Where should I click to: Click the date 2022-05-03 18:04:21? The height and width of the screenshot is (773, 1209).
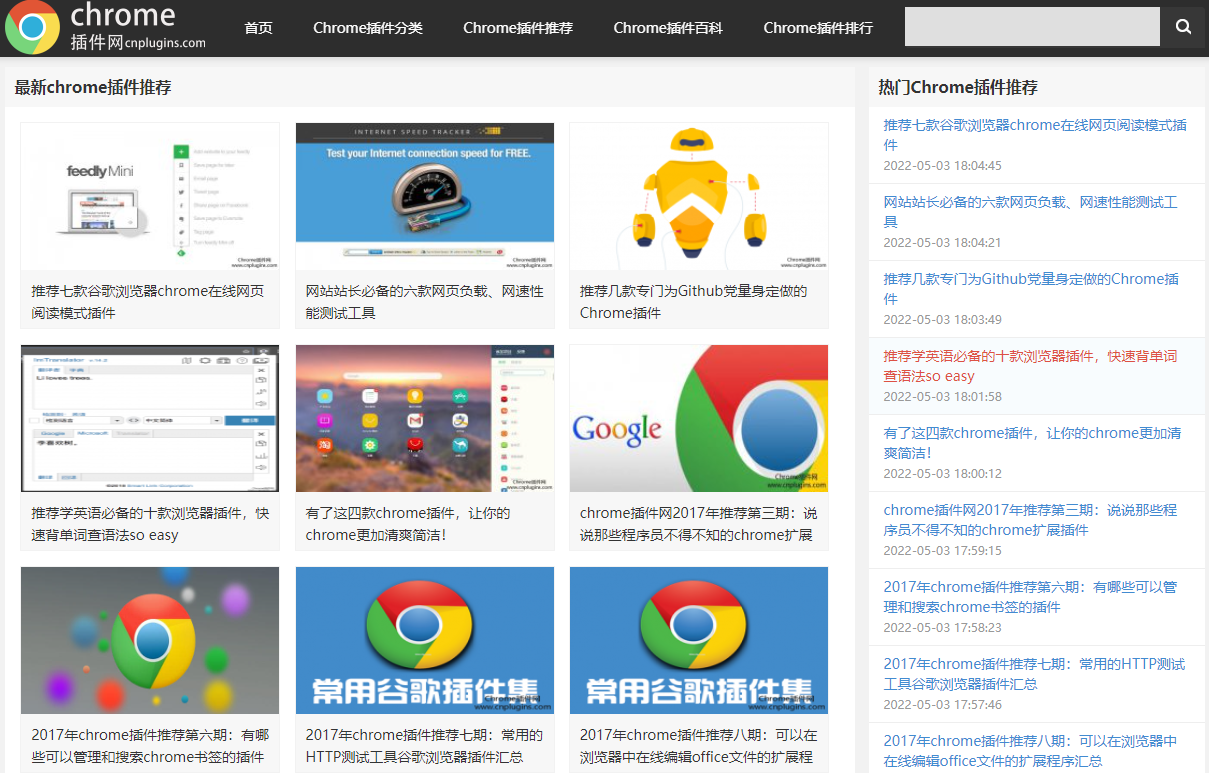pos(942,242)
